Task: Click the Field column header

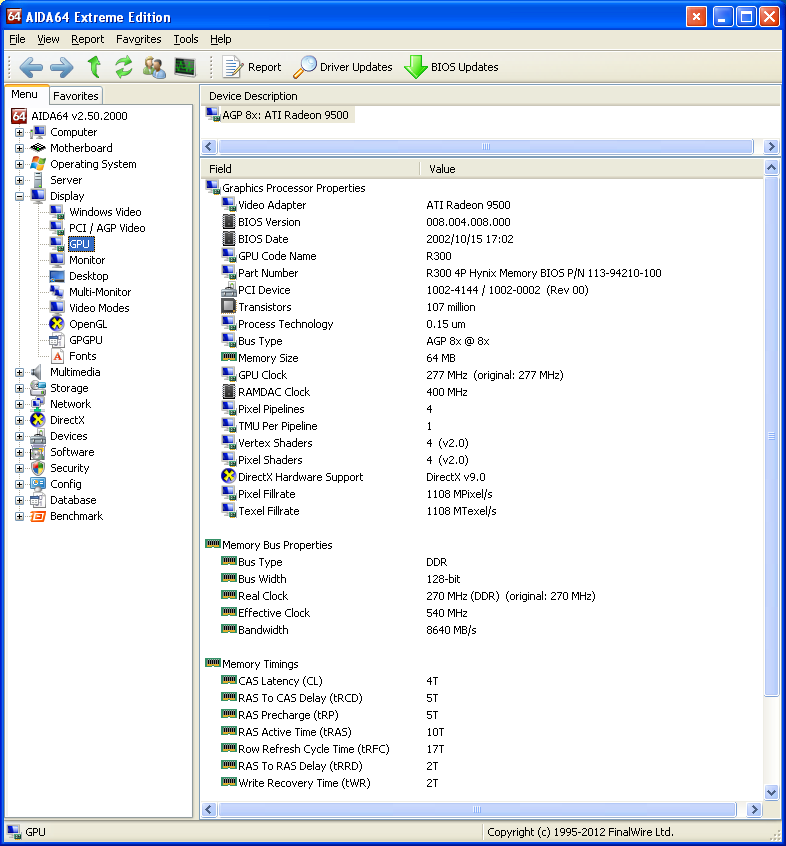Action: [310, 169]
